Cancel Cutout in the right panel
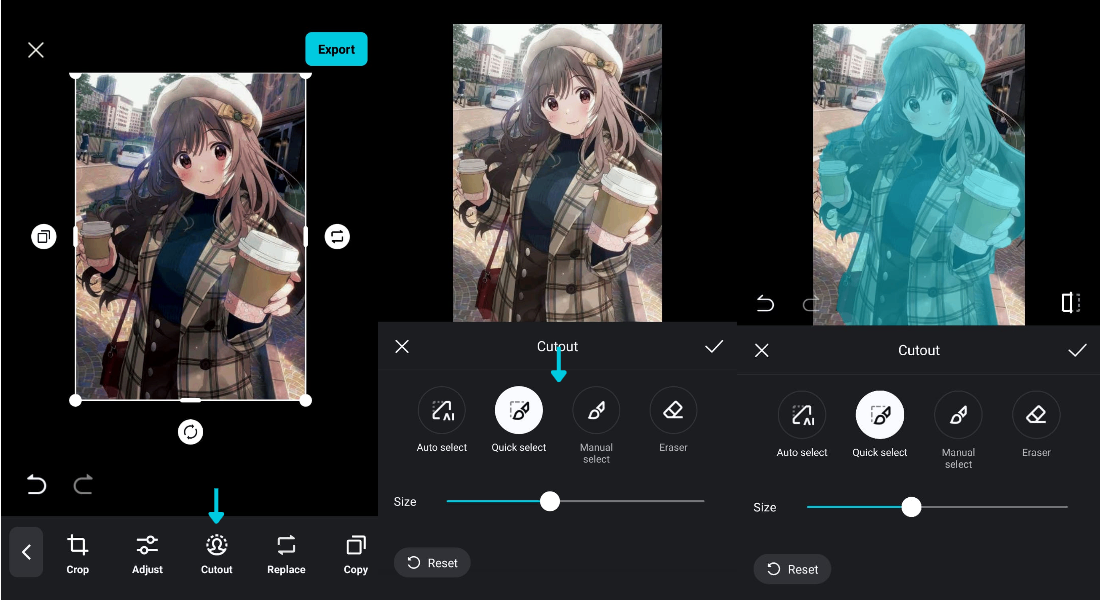Viewport: 1100px width, 600px height. point(762,350)
